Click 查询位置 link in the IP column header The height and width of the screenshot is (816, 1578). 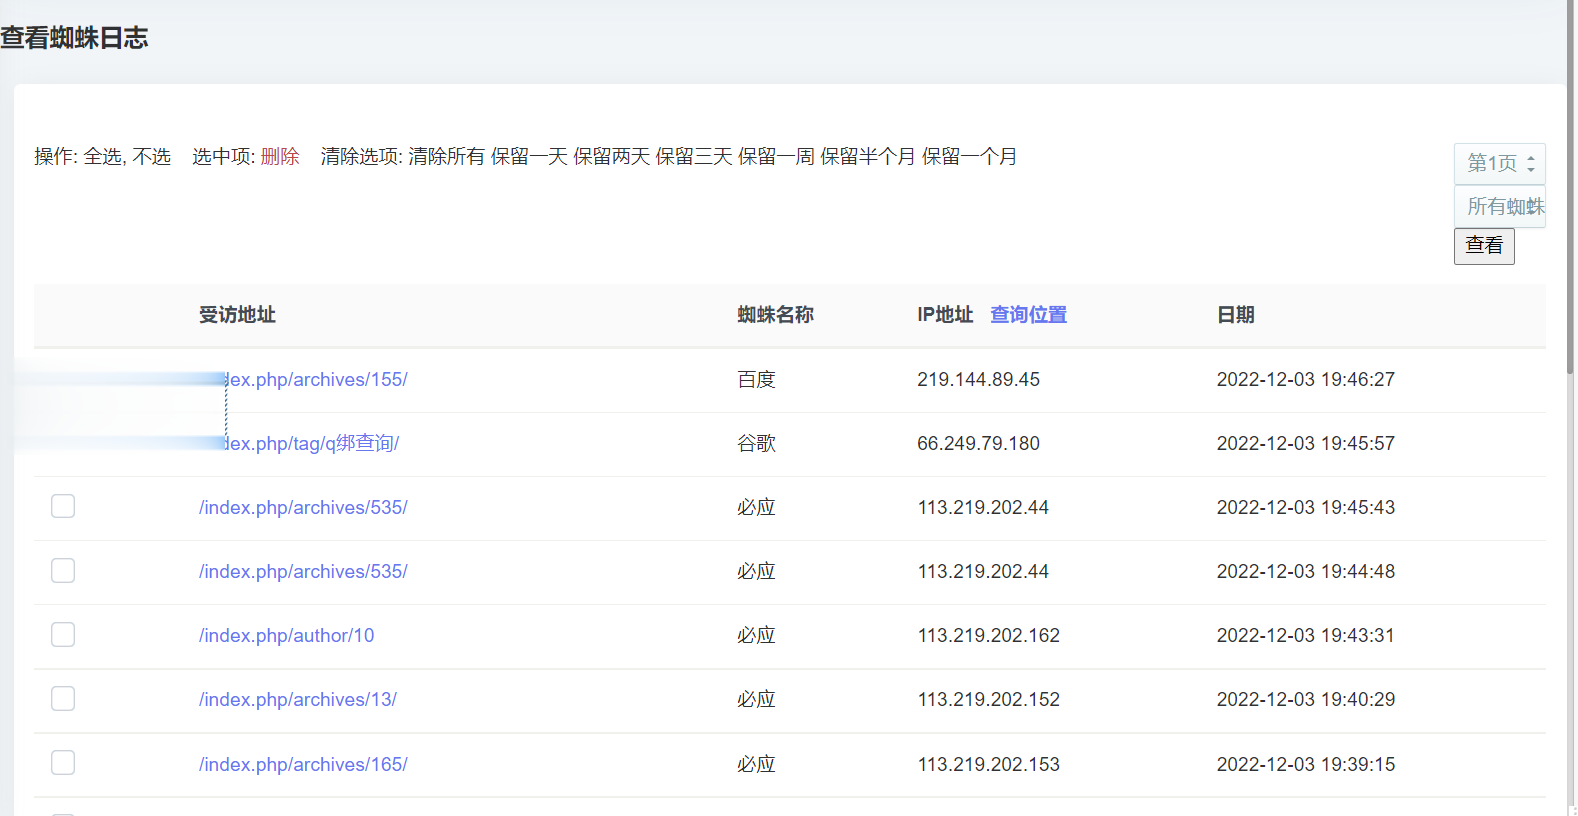(x=1028, y=315)
